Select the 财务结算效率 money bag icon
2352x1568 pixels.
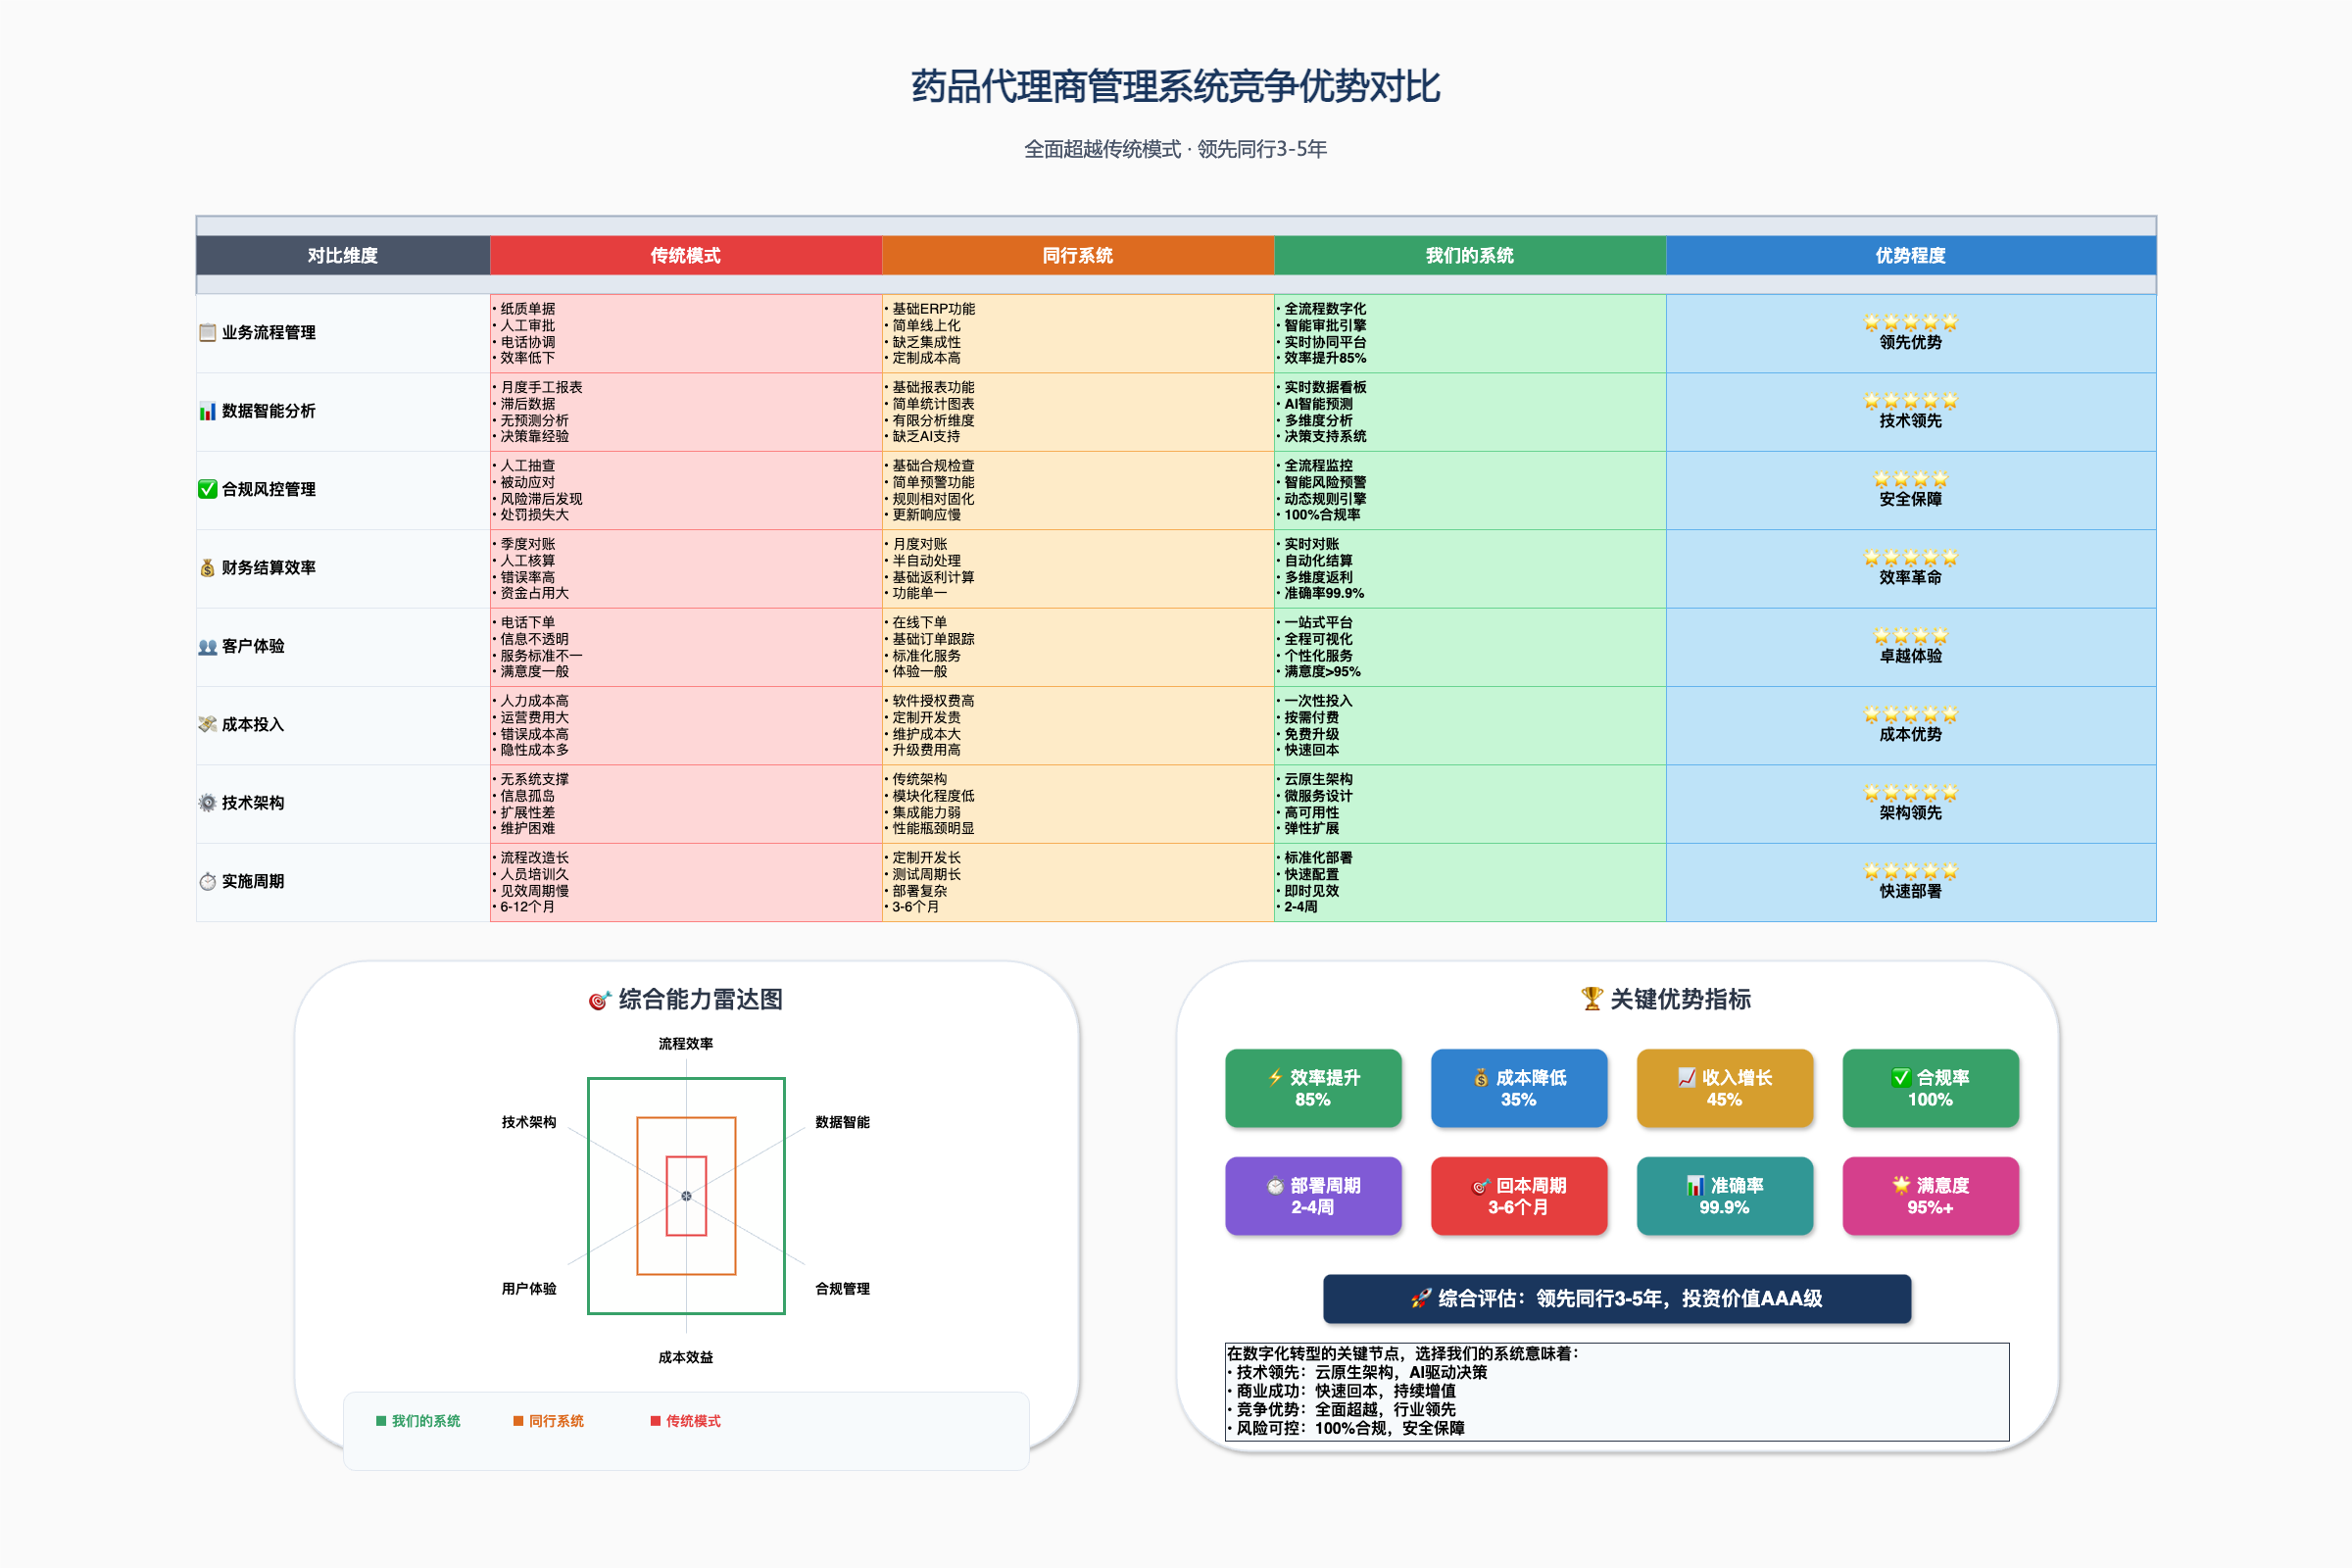(206, 568)
